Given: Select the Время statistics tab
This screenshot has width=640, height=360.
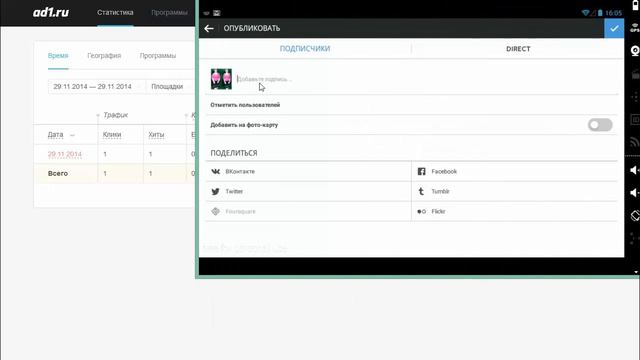Looking at the screenshot, I should click(x=58, y=56).
